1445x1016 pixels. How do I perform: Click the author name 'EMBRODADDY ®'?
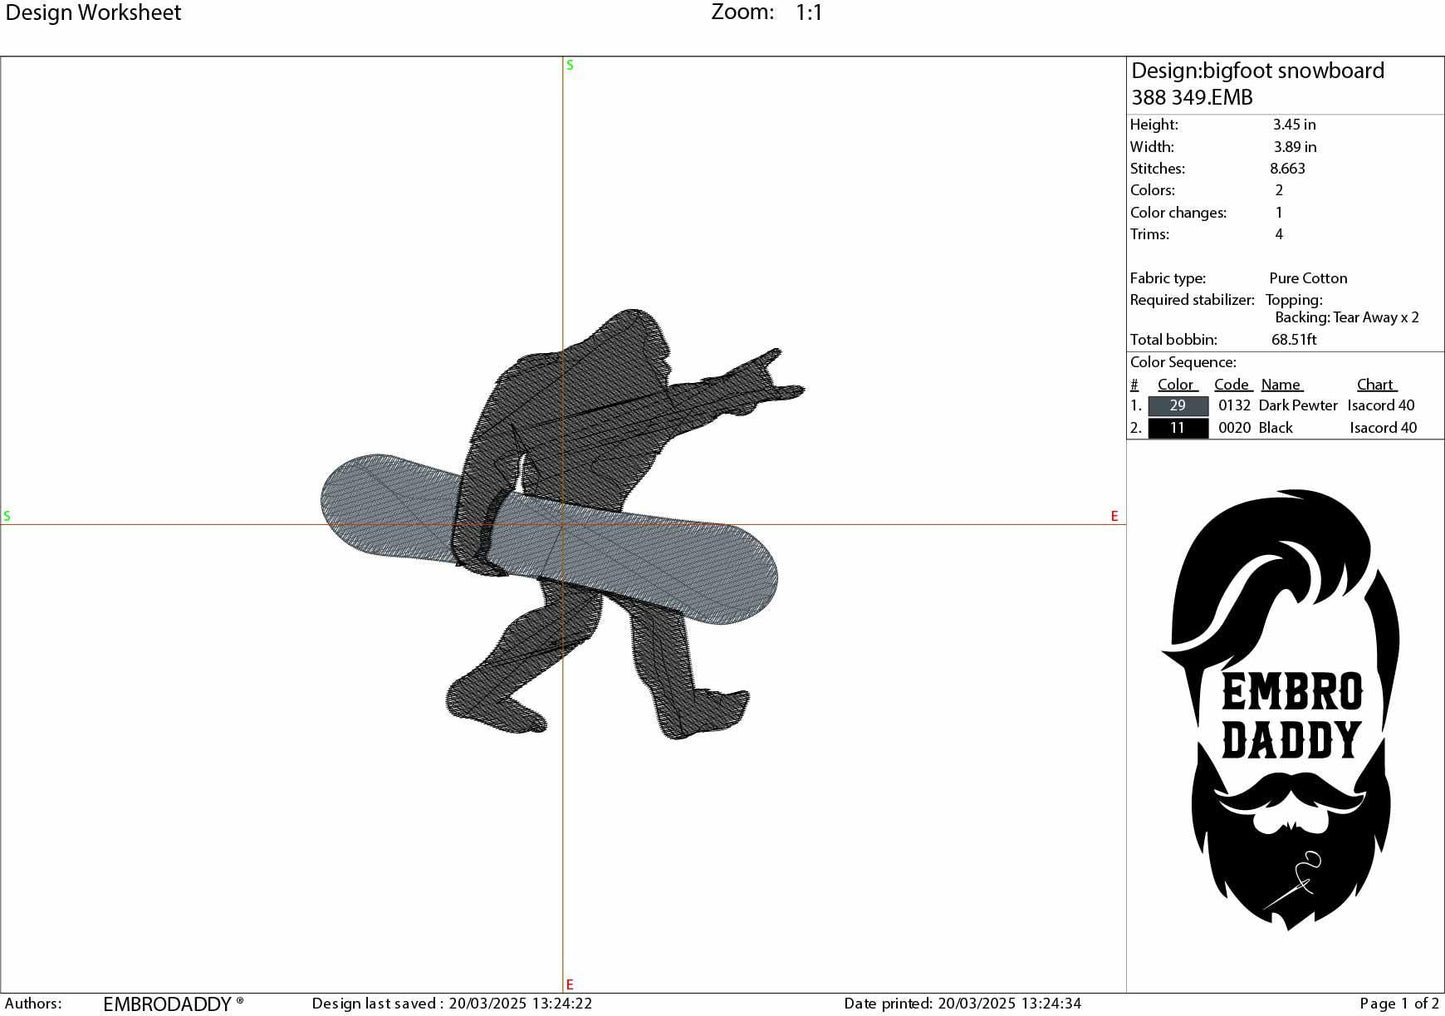(173, 1004)
